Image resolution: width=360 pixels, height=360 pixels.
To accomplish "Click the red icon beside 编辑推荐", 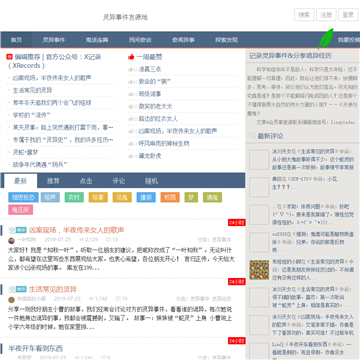I will [9, 57].
